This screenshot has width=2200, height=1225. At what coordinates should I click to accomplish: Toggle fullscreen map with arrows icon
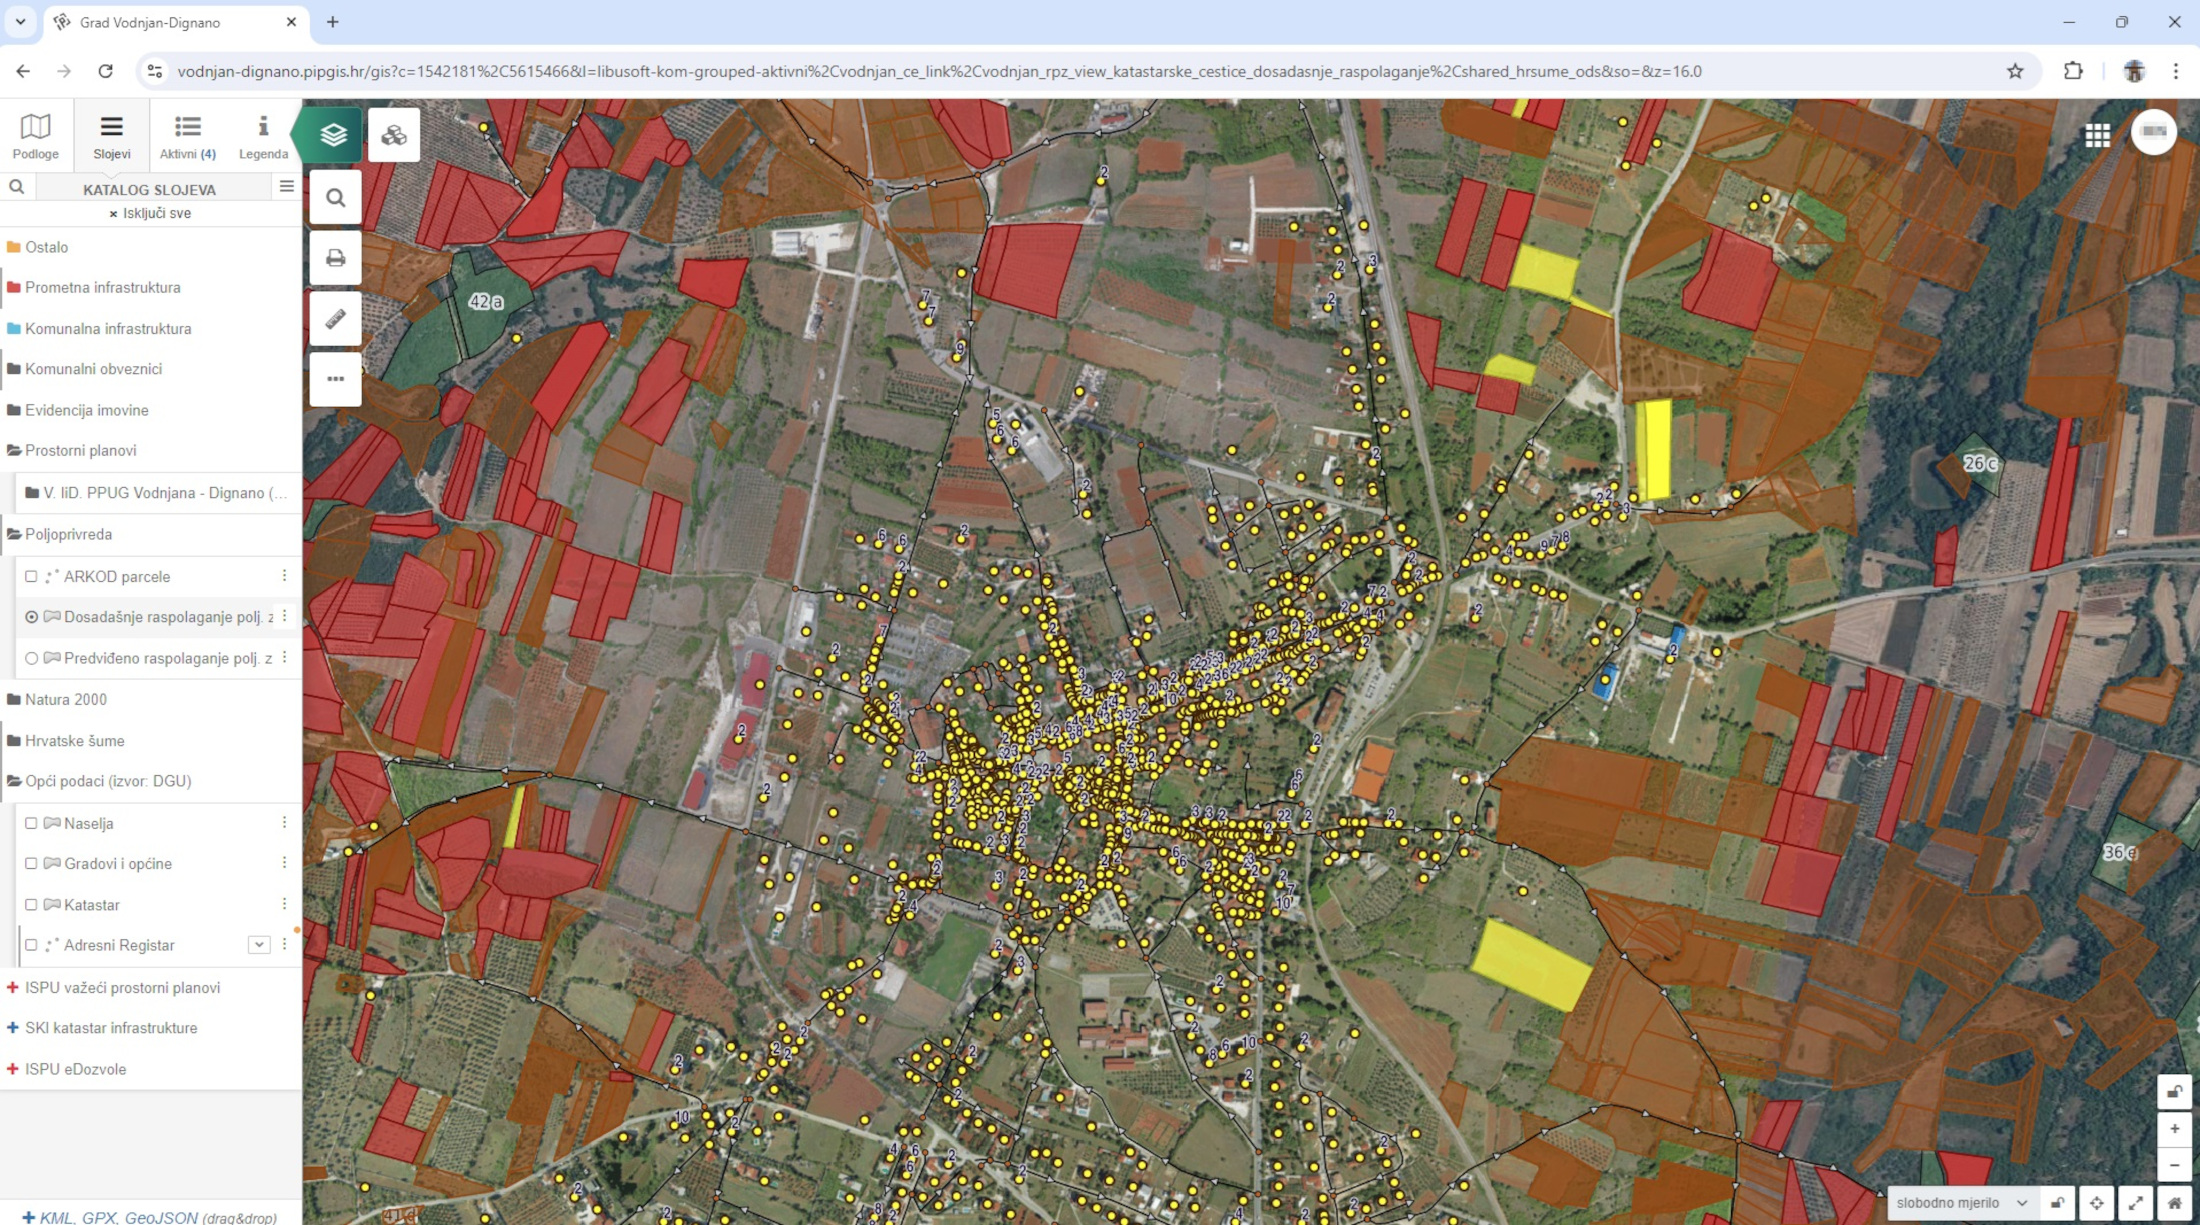tap(2135, 1203)
